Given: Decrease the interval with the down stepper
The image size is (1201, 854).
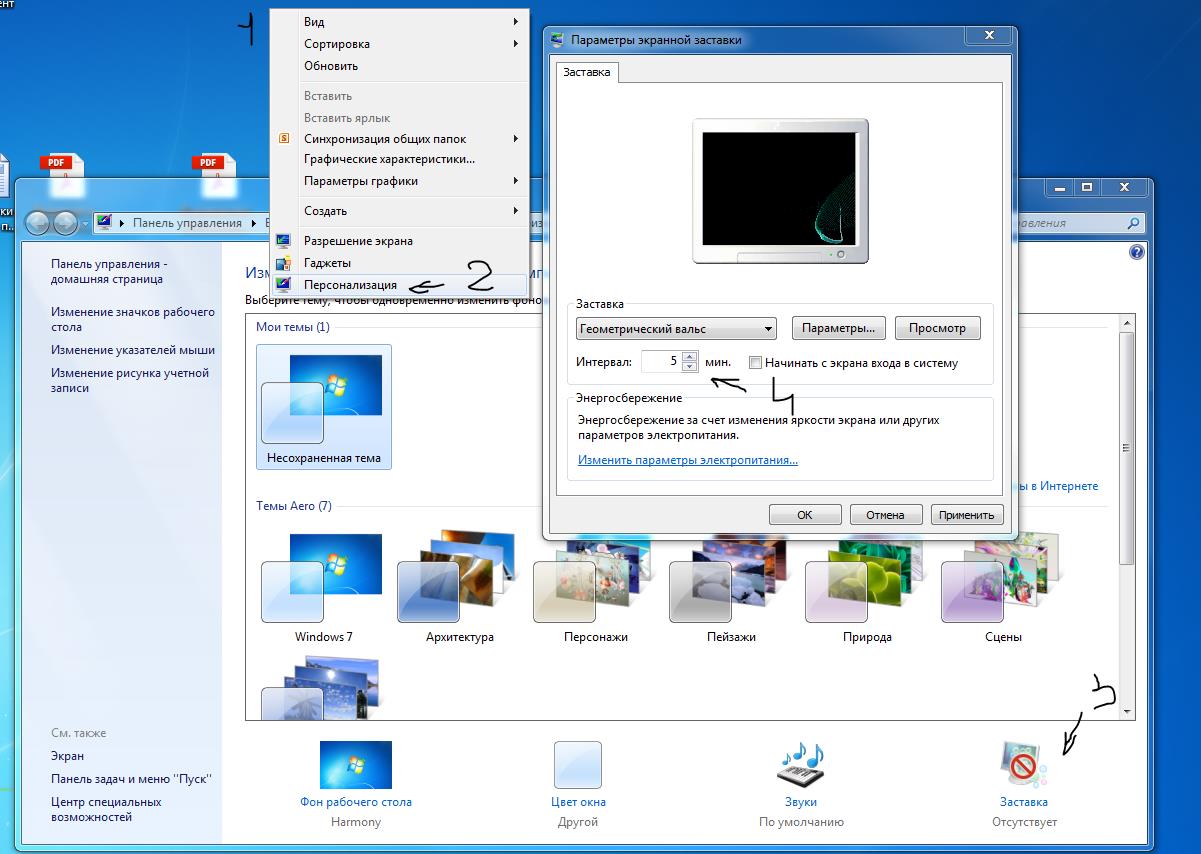Looking at the screenshot, I should tap(689, 367).
